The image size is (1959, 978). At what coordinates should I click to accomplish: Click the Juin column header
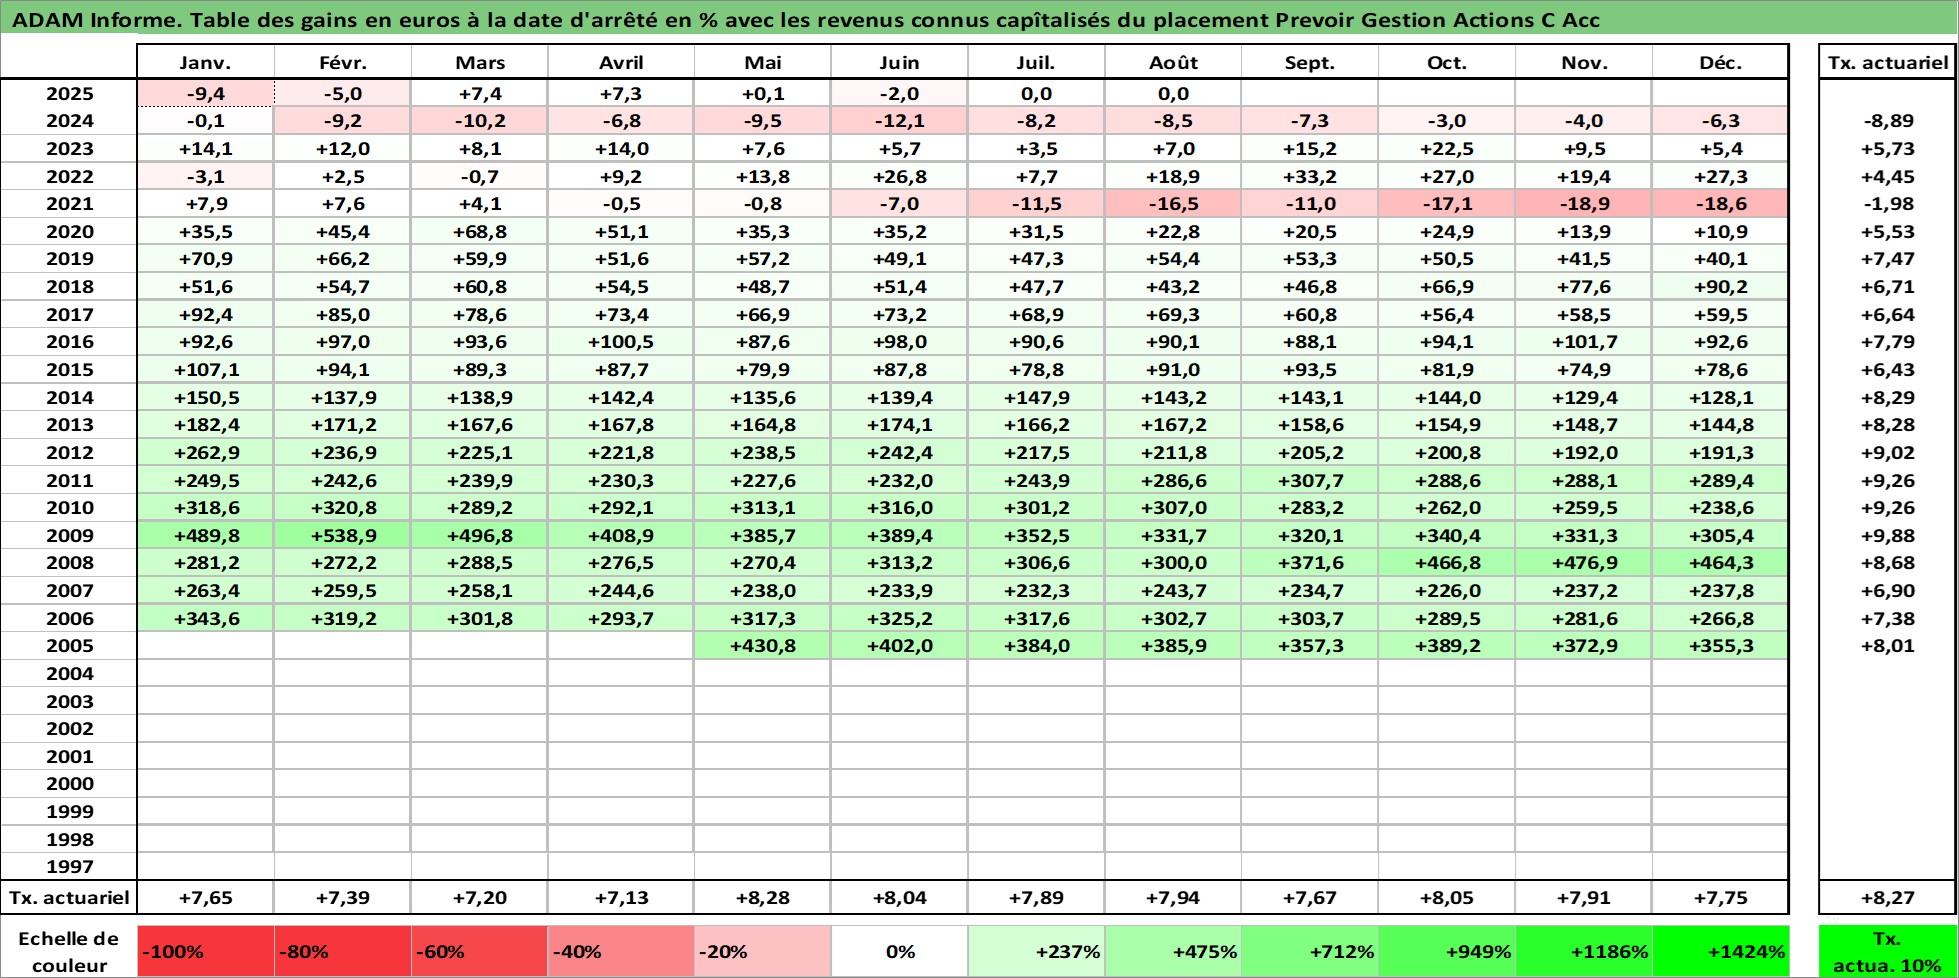click(x=899, y=62)
